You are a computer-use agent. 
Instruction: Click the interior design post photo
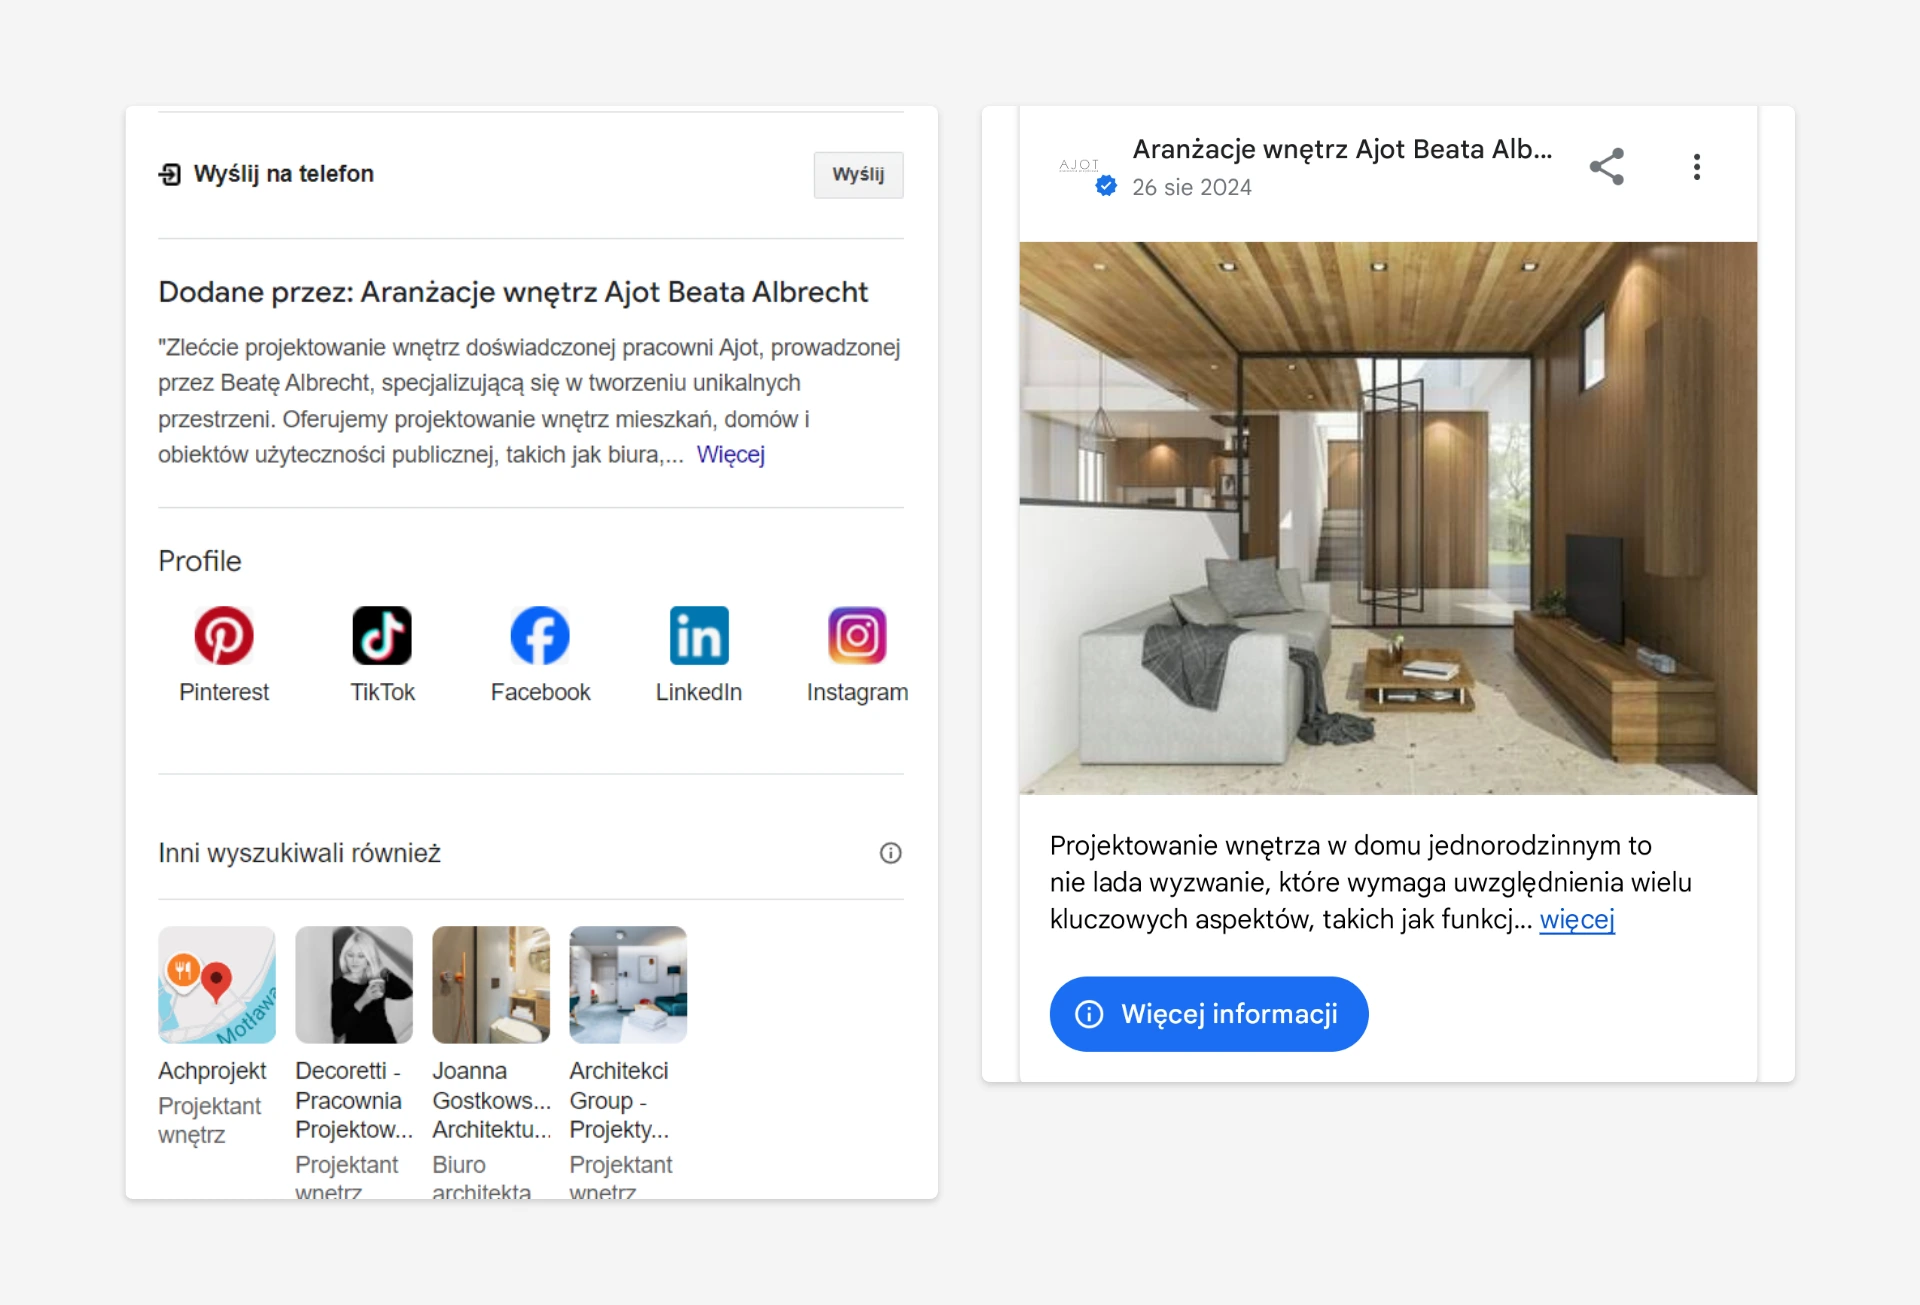coord(1388,518)
